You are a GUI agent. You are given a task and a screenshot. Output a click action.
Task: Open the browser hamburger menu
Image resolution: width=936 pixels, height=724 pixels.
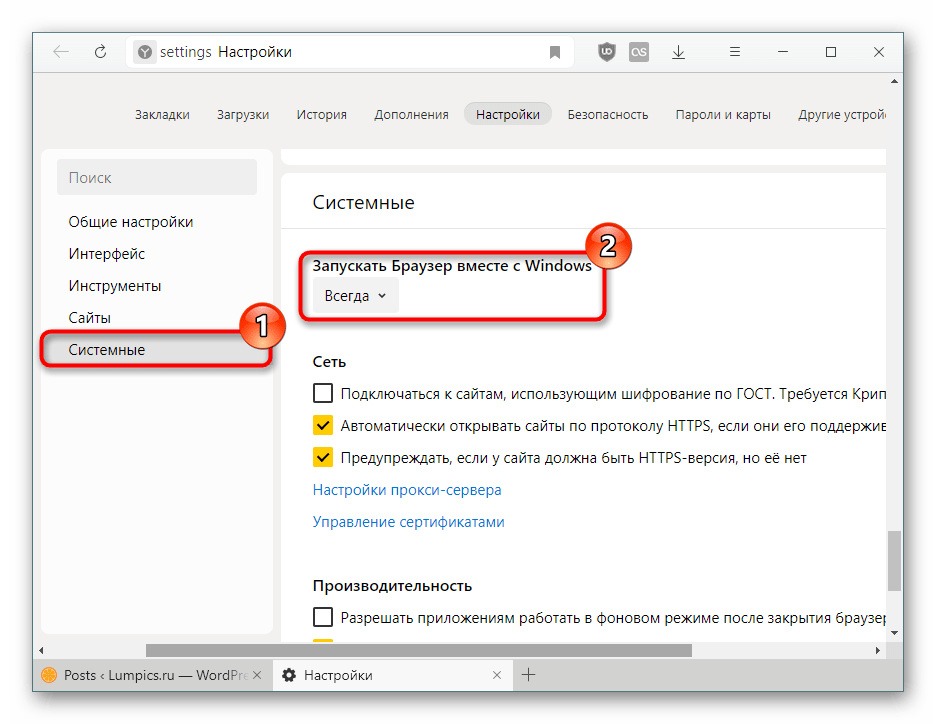click(735, 52)
